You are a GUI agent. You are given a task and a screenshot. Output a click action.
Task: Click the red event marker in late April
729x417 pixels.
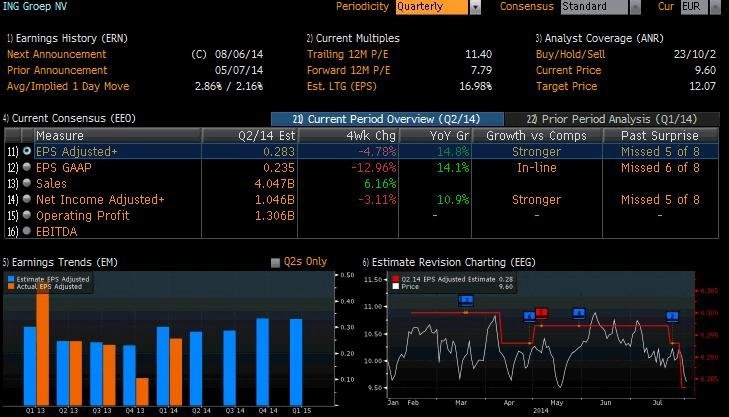click(x=542, y=313)
